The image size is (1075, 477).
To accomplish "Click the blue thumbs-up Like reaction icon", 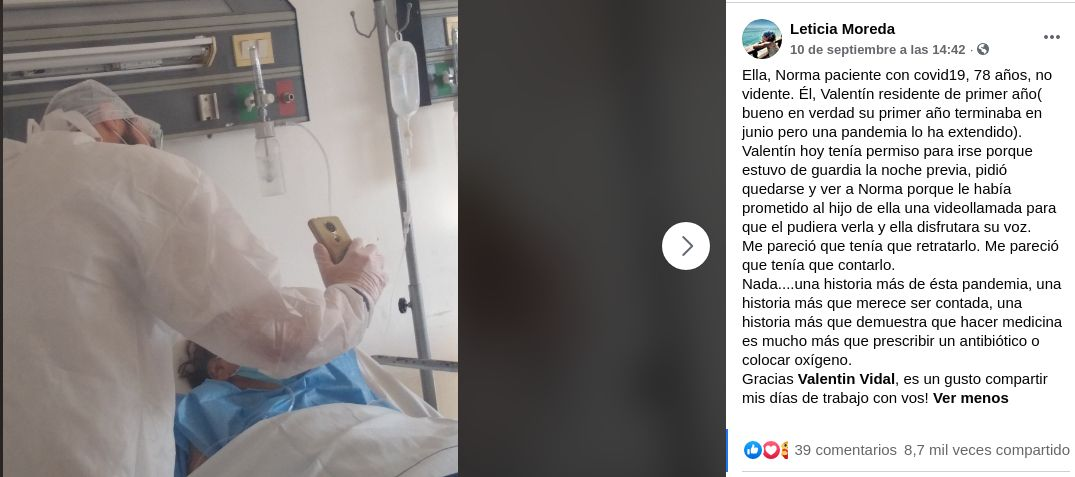I will pyautogui.click(x=752, y=450).
